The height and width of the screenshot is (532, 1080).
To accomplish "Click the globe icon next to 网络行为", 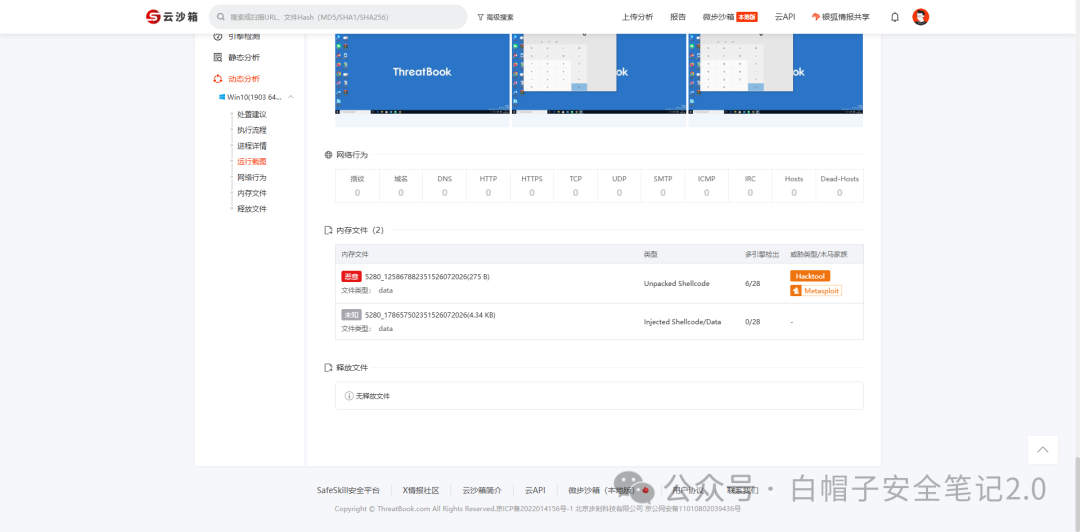I will click(329, 155).
